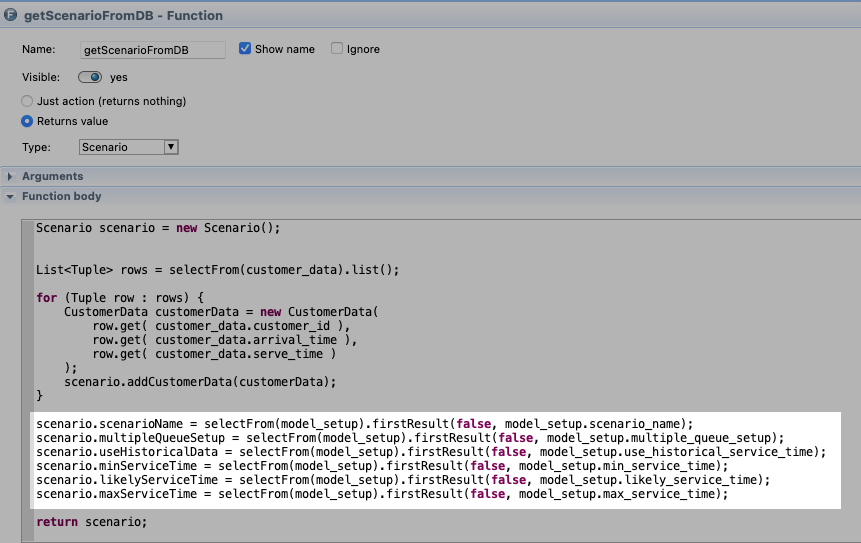Expand the Arguments section
The width and height of the screenshot is (861, 543).
click(9, 176)
